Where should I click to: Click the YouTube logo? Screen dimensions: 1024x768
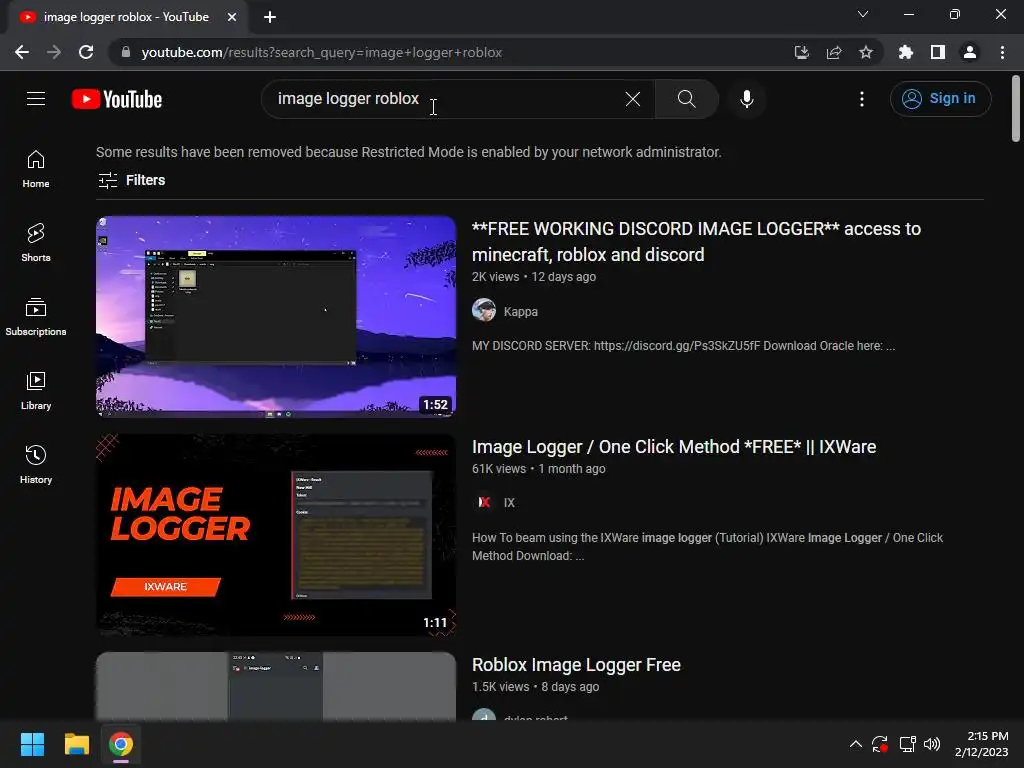click(117, 99)
